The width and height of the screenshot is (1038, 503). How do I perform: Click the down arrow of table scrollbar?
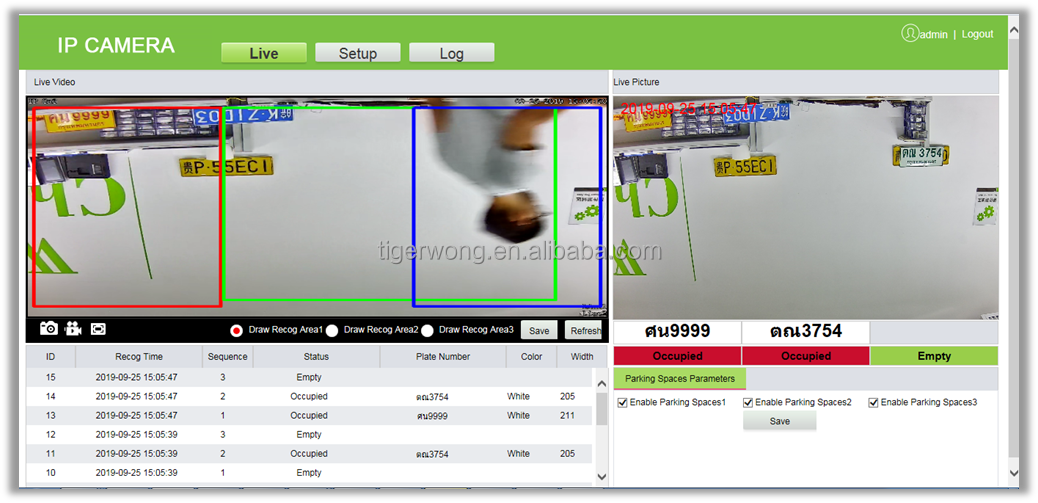[602, 476]
